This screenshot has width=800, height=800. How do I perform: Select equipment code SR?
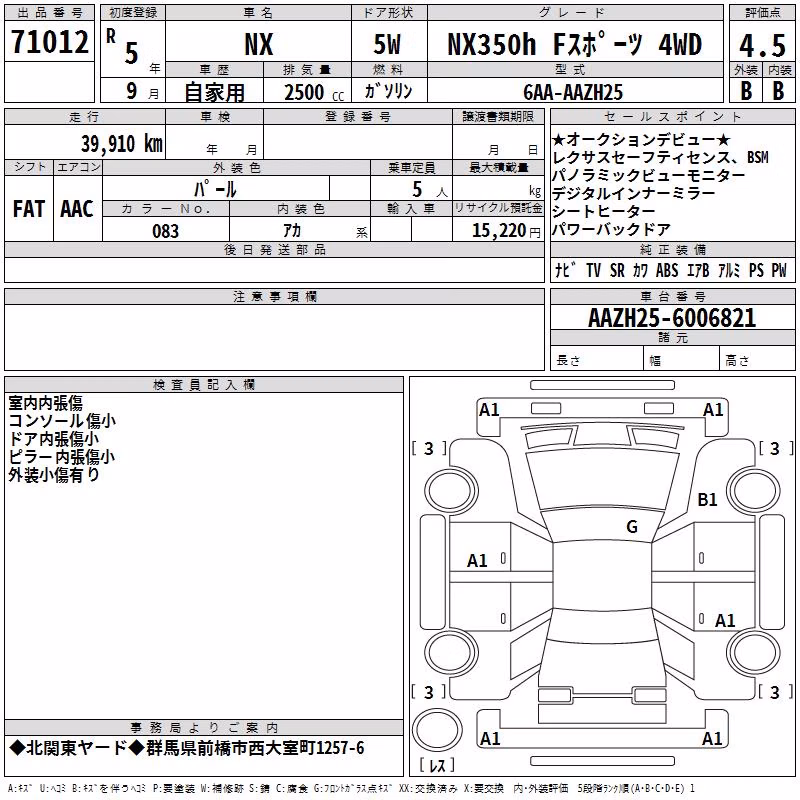pos(617,270)
